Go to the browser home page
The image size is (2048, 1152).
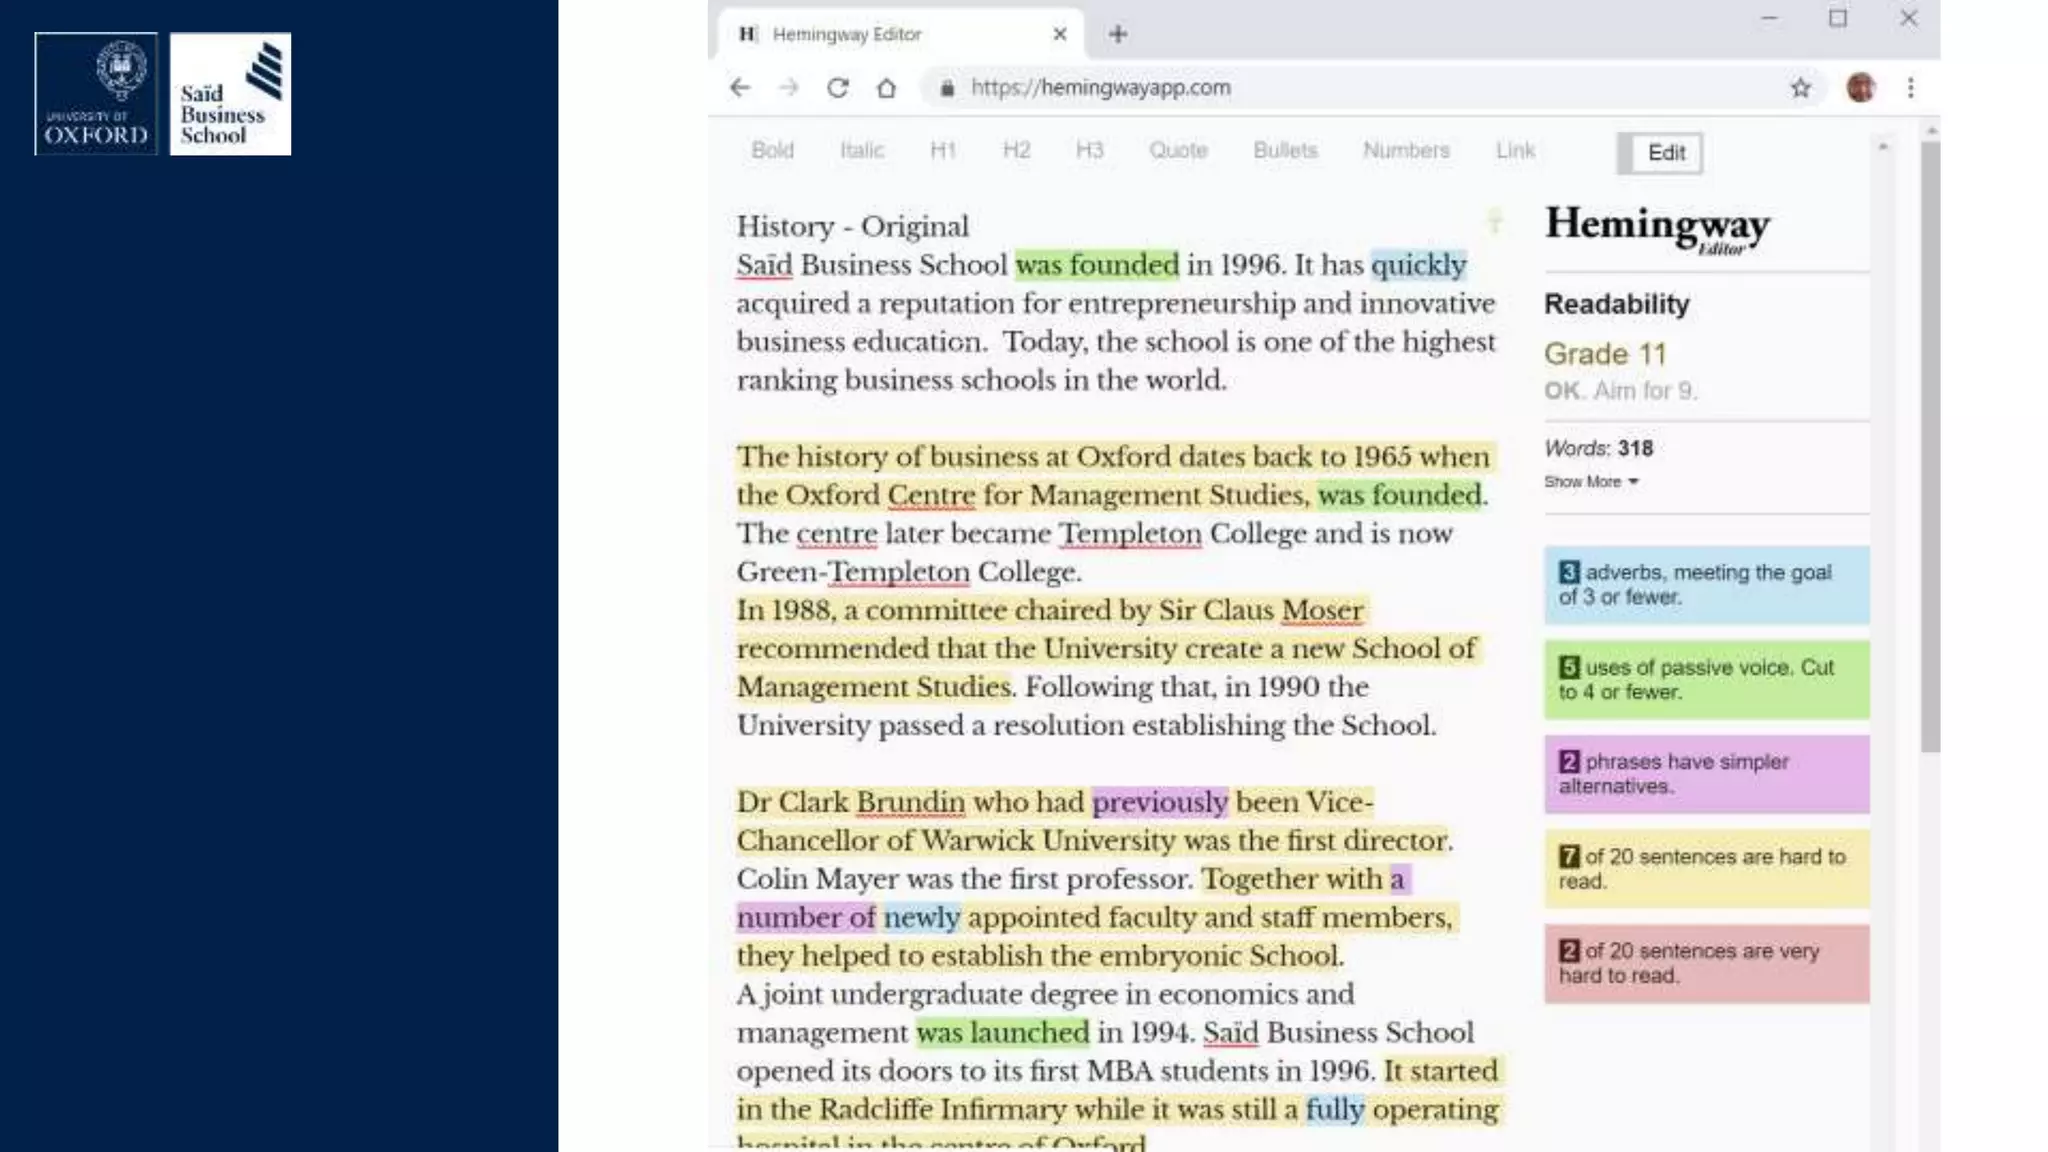[886, 88]
